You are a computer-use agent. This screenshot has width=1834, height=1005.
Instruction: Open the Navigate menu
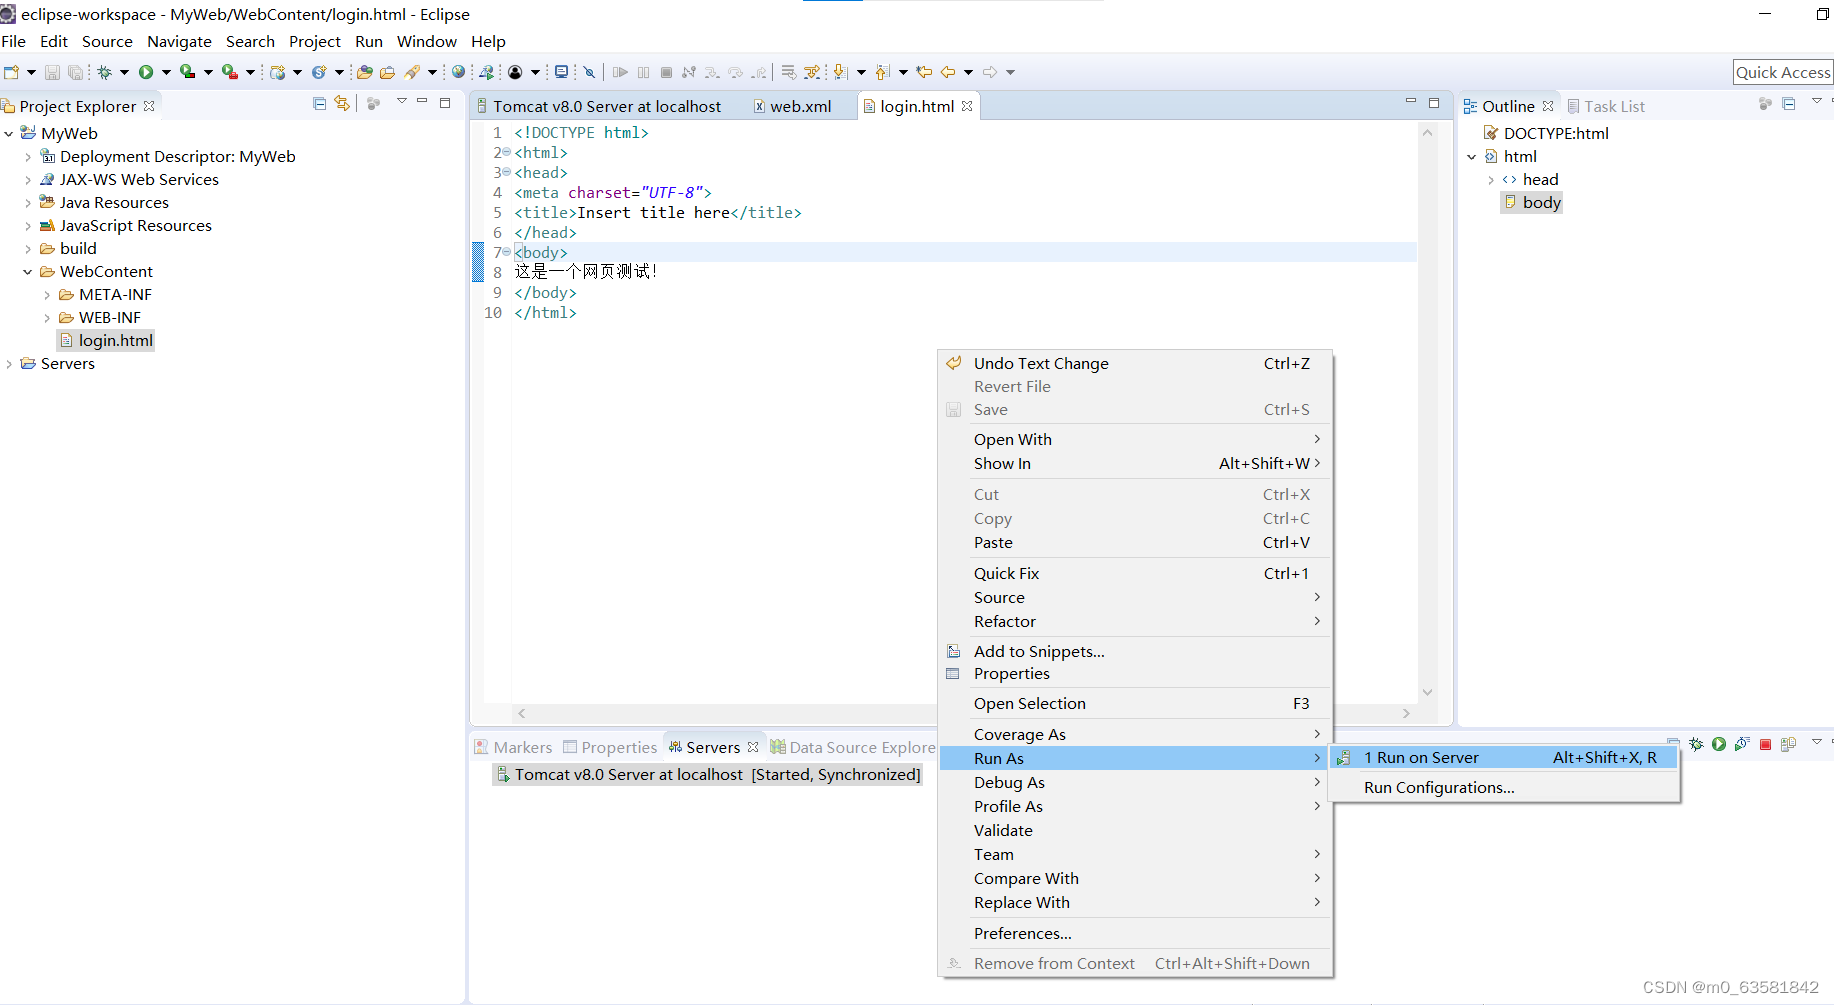click(179, 41)
